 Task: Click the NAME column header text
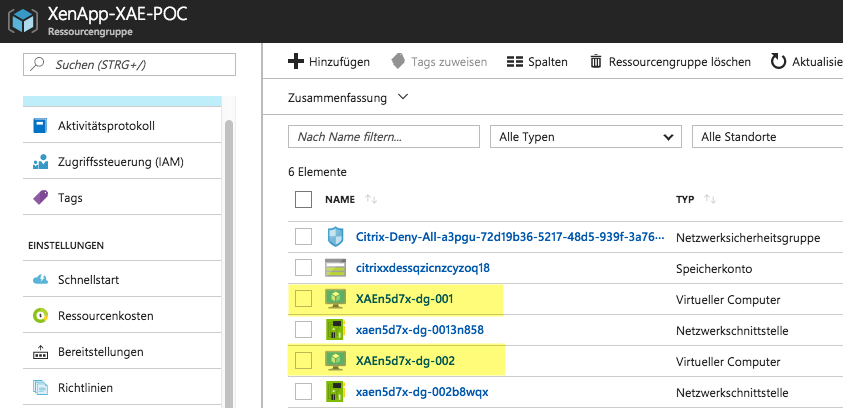(x=340, y=199)
